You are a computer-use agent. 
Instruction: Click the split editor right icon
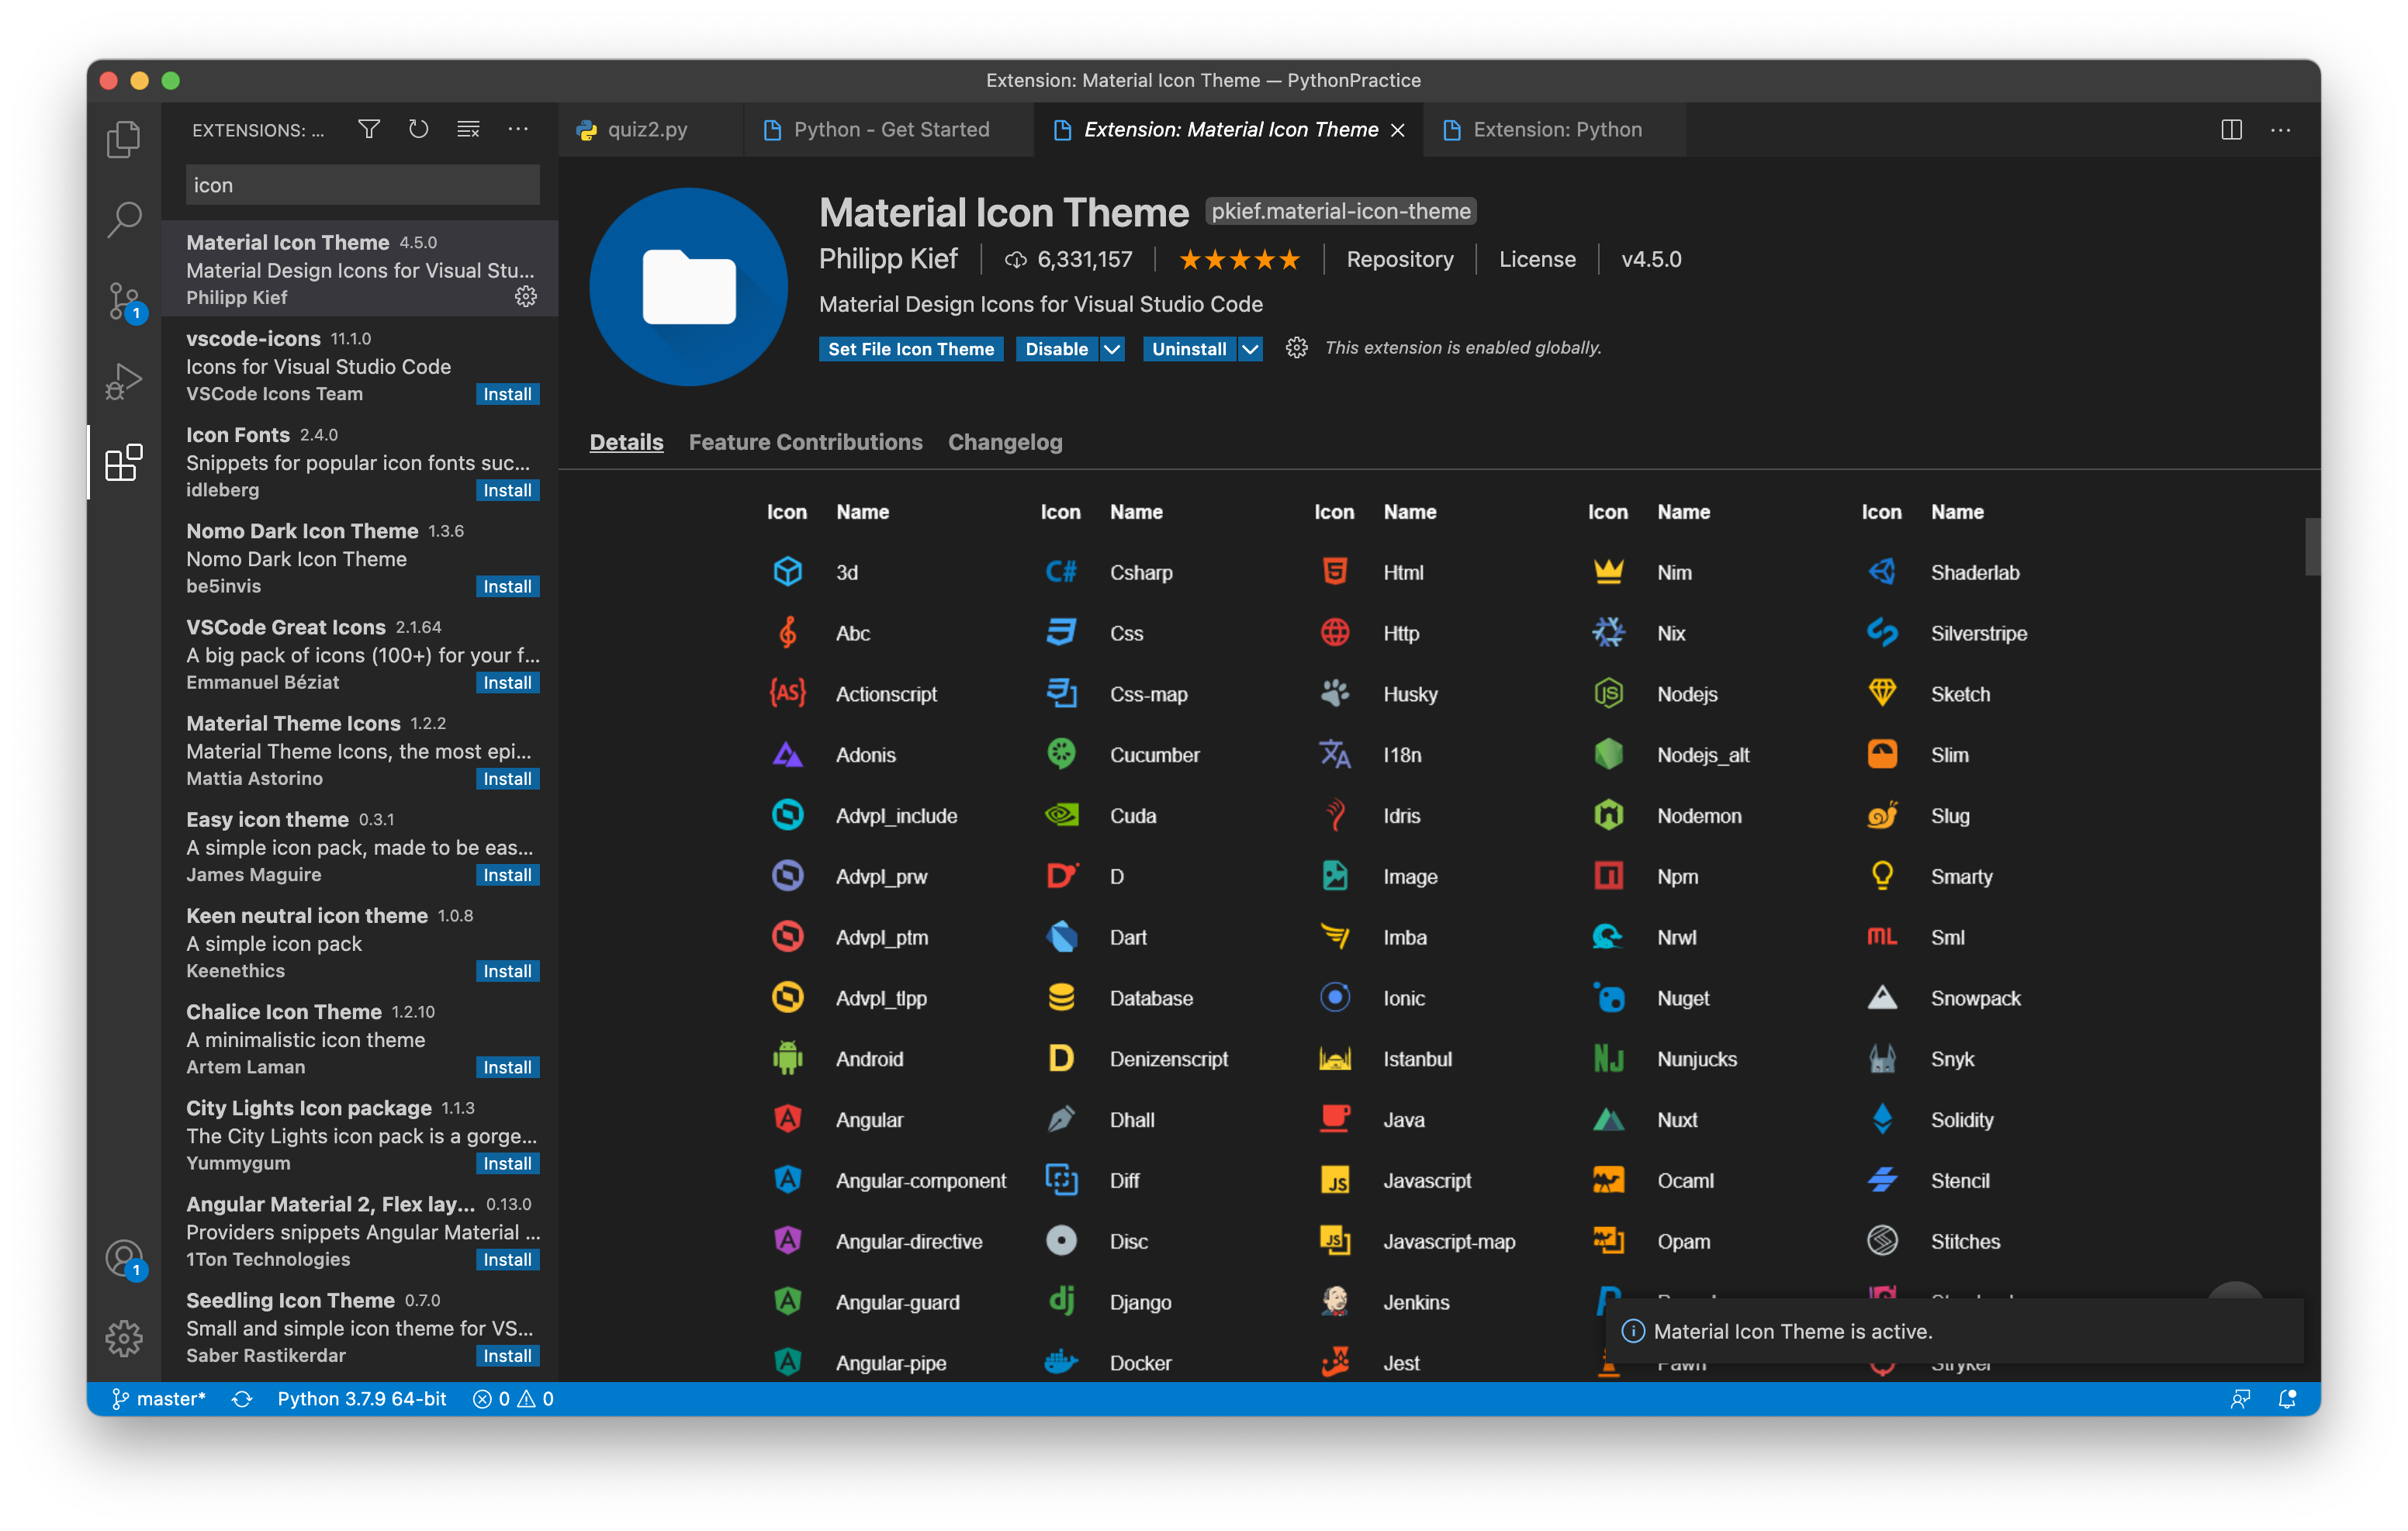click(2231, 130)
